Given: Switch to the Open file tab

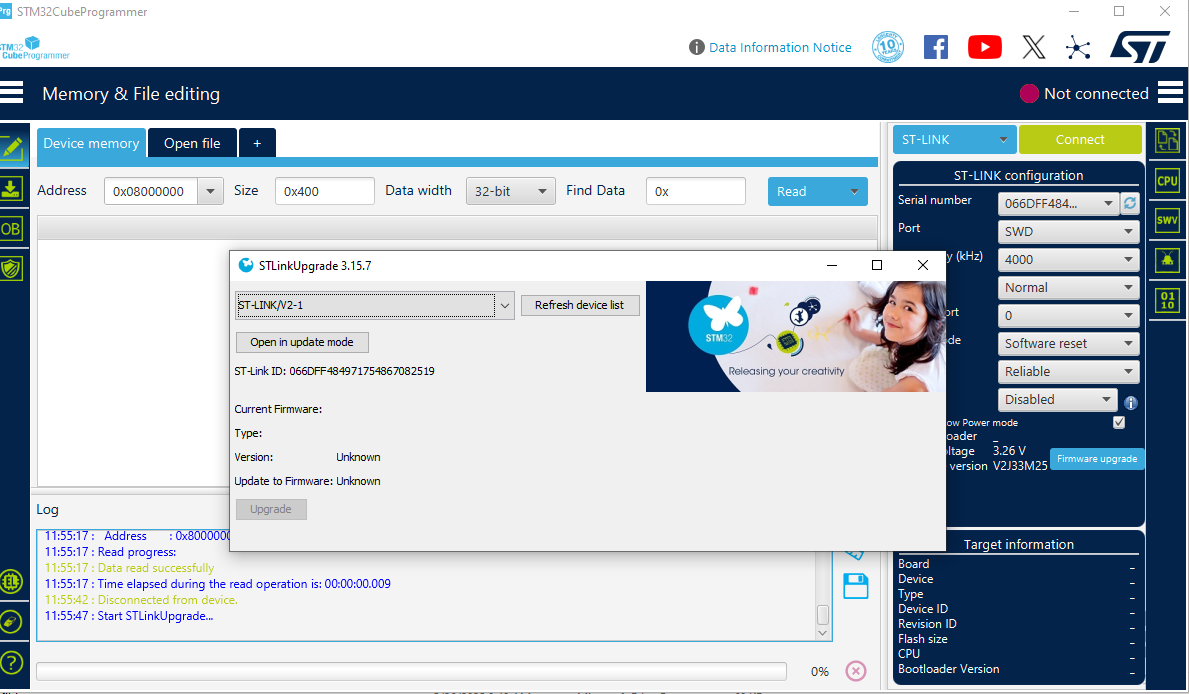Looking at the screenshot, I should (192, 143).
